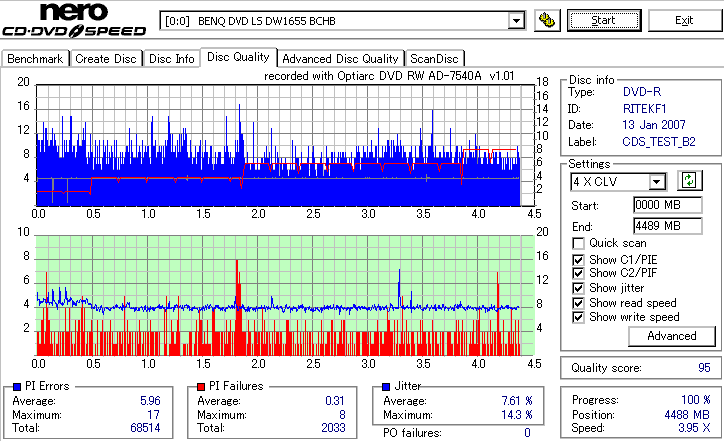724x441 pixels.
Task: Click the upper PI Errors graph
Action: tap(285, 145)
